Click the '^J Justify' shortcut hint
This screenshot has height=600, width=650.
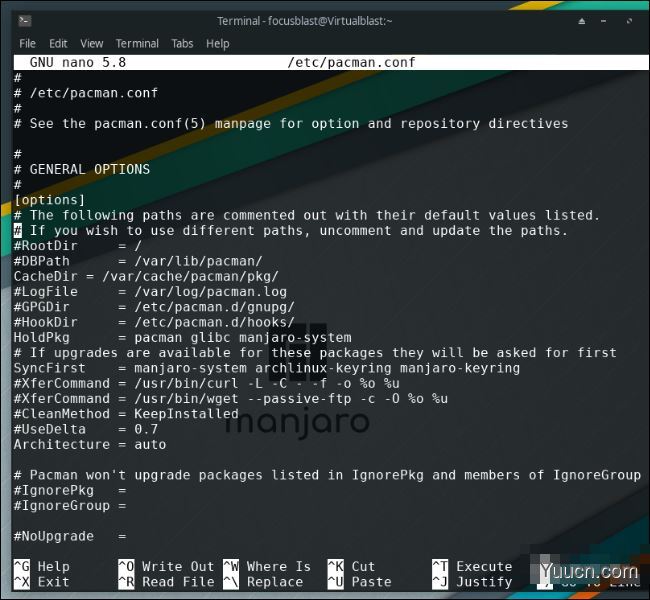472,582
